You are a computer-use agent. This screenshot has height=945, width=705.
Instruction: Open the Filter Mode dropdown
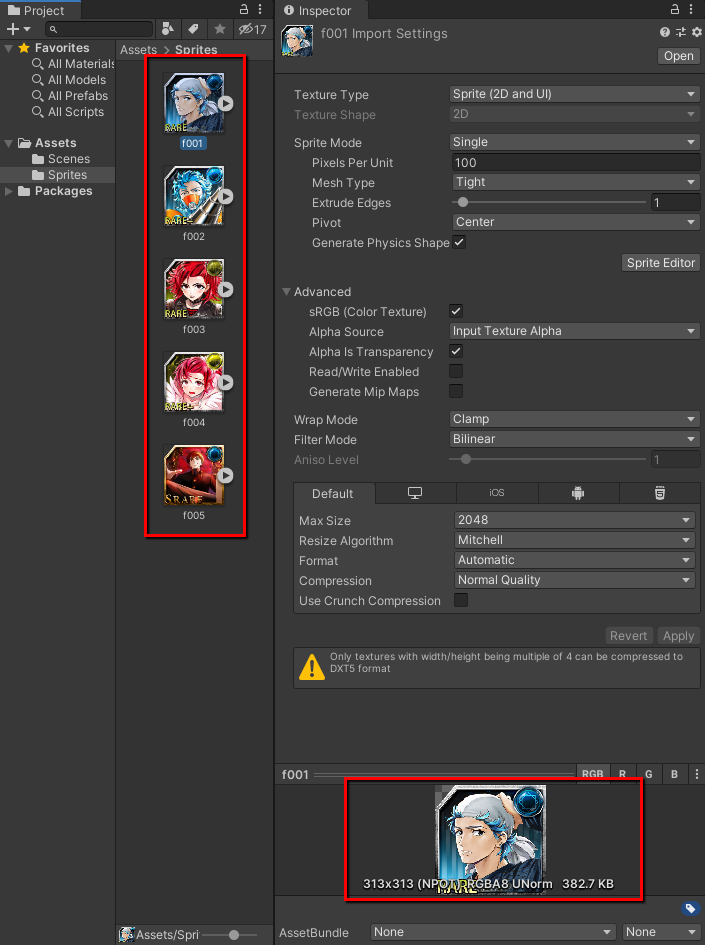(x=575, y=439)
